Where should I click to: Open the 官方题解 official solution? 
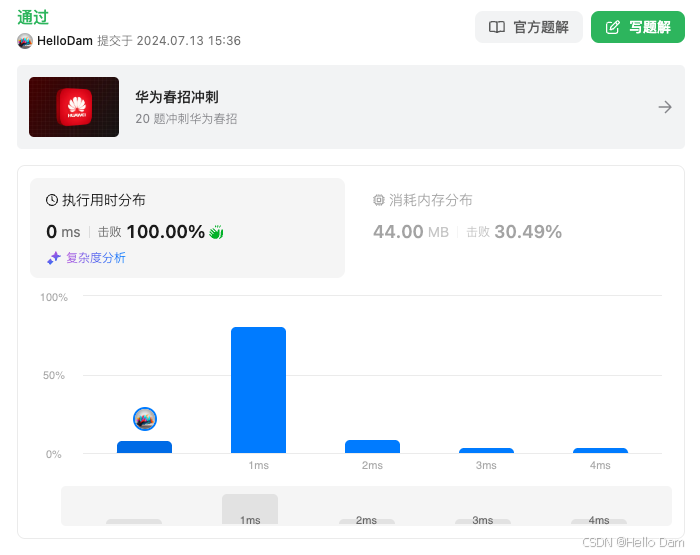click(x=529, y=27)
